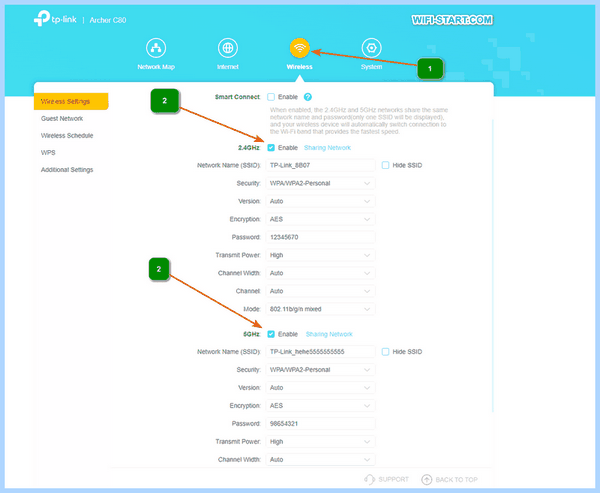Image resolution: width=600 pixels, height=493 pixels.
Task: Select Wireless Settings in sidebar
Action: tap(71, 101)
